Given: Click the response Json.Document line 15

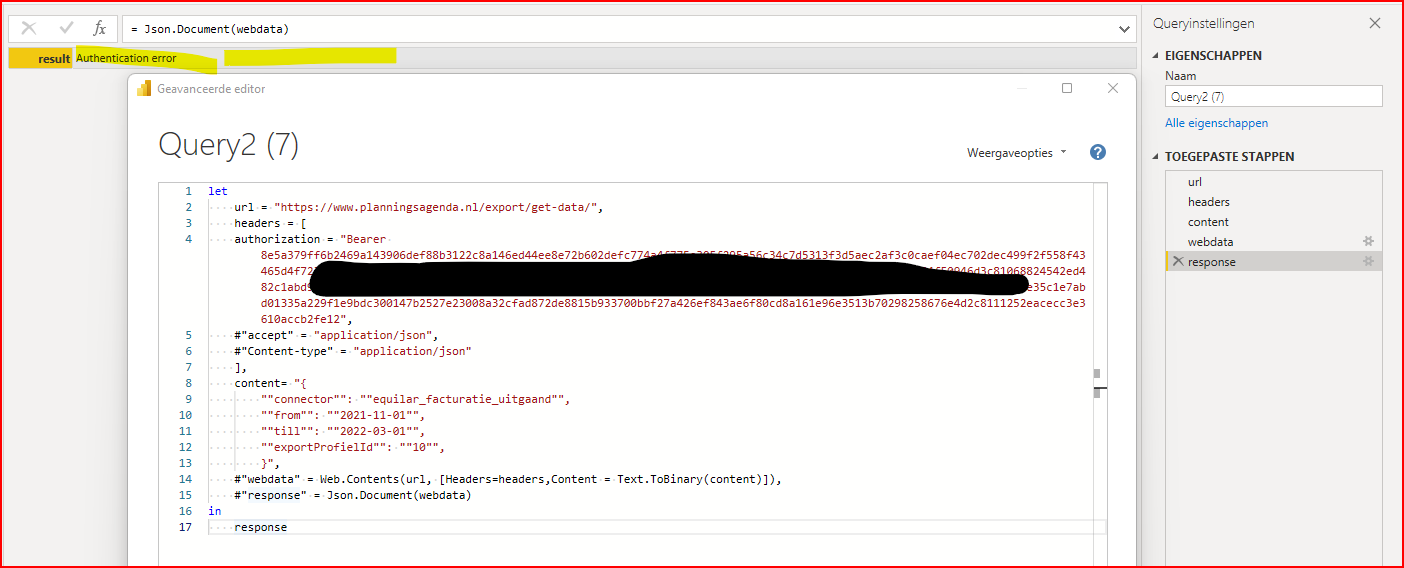Looking at the screenshot, I should pyautogui.click(x=352, y=495).
